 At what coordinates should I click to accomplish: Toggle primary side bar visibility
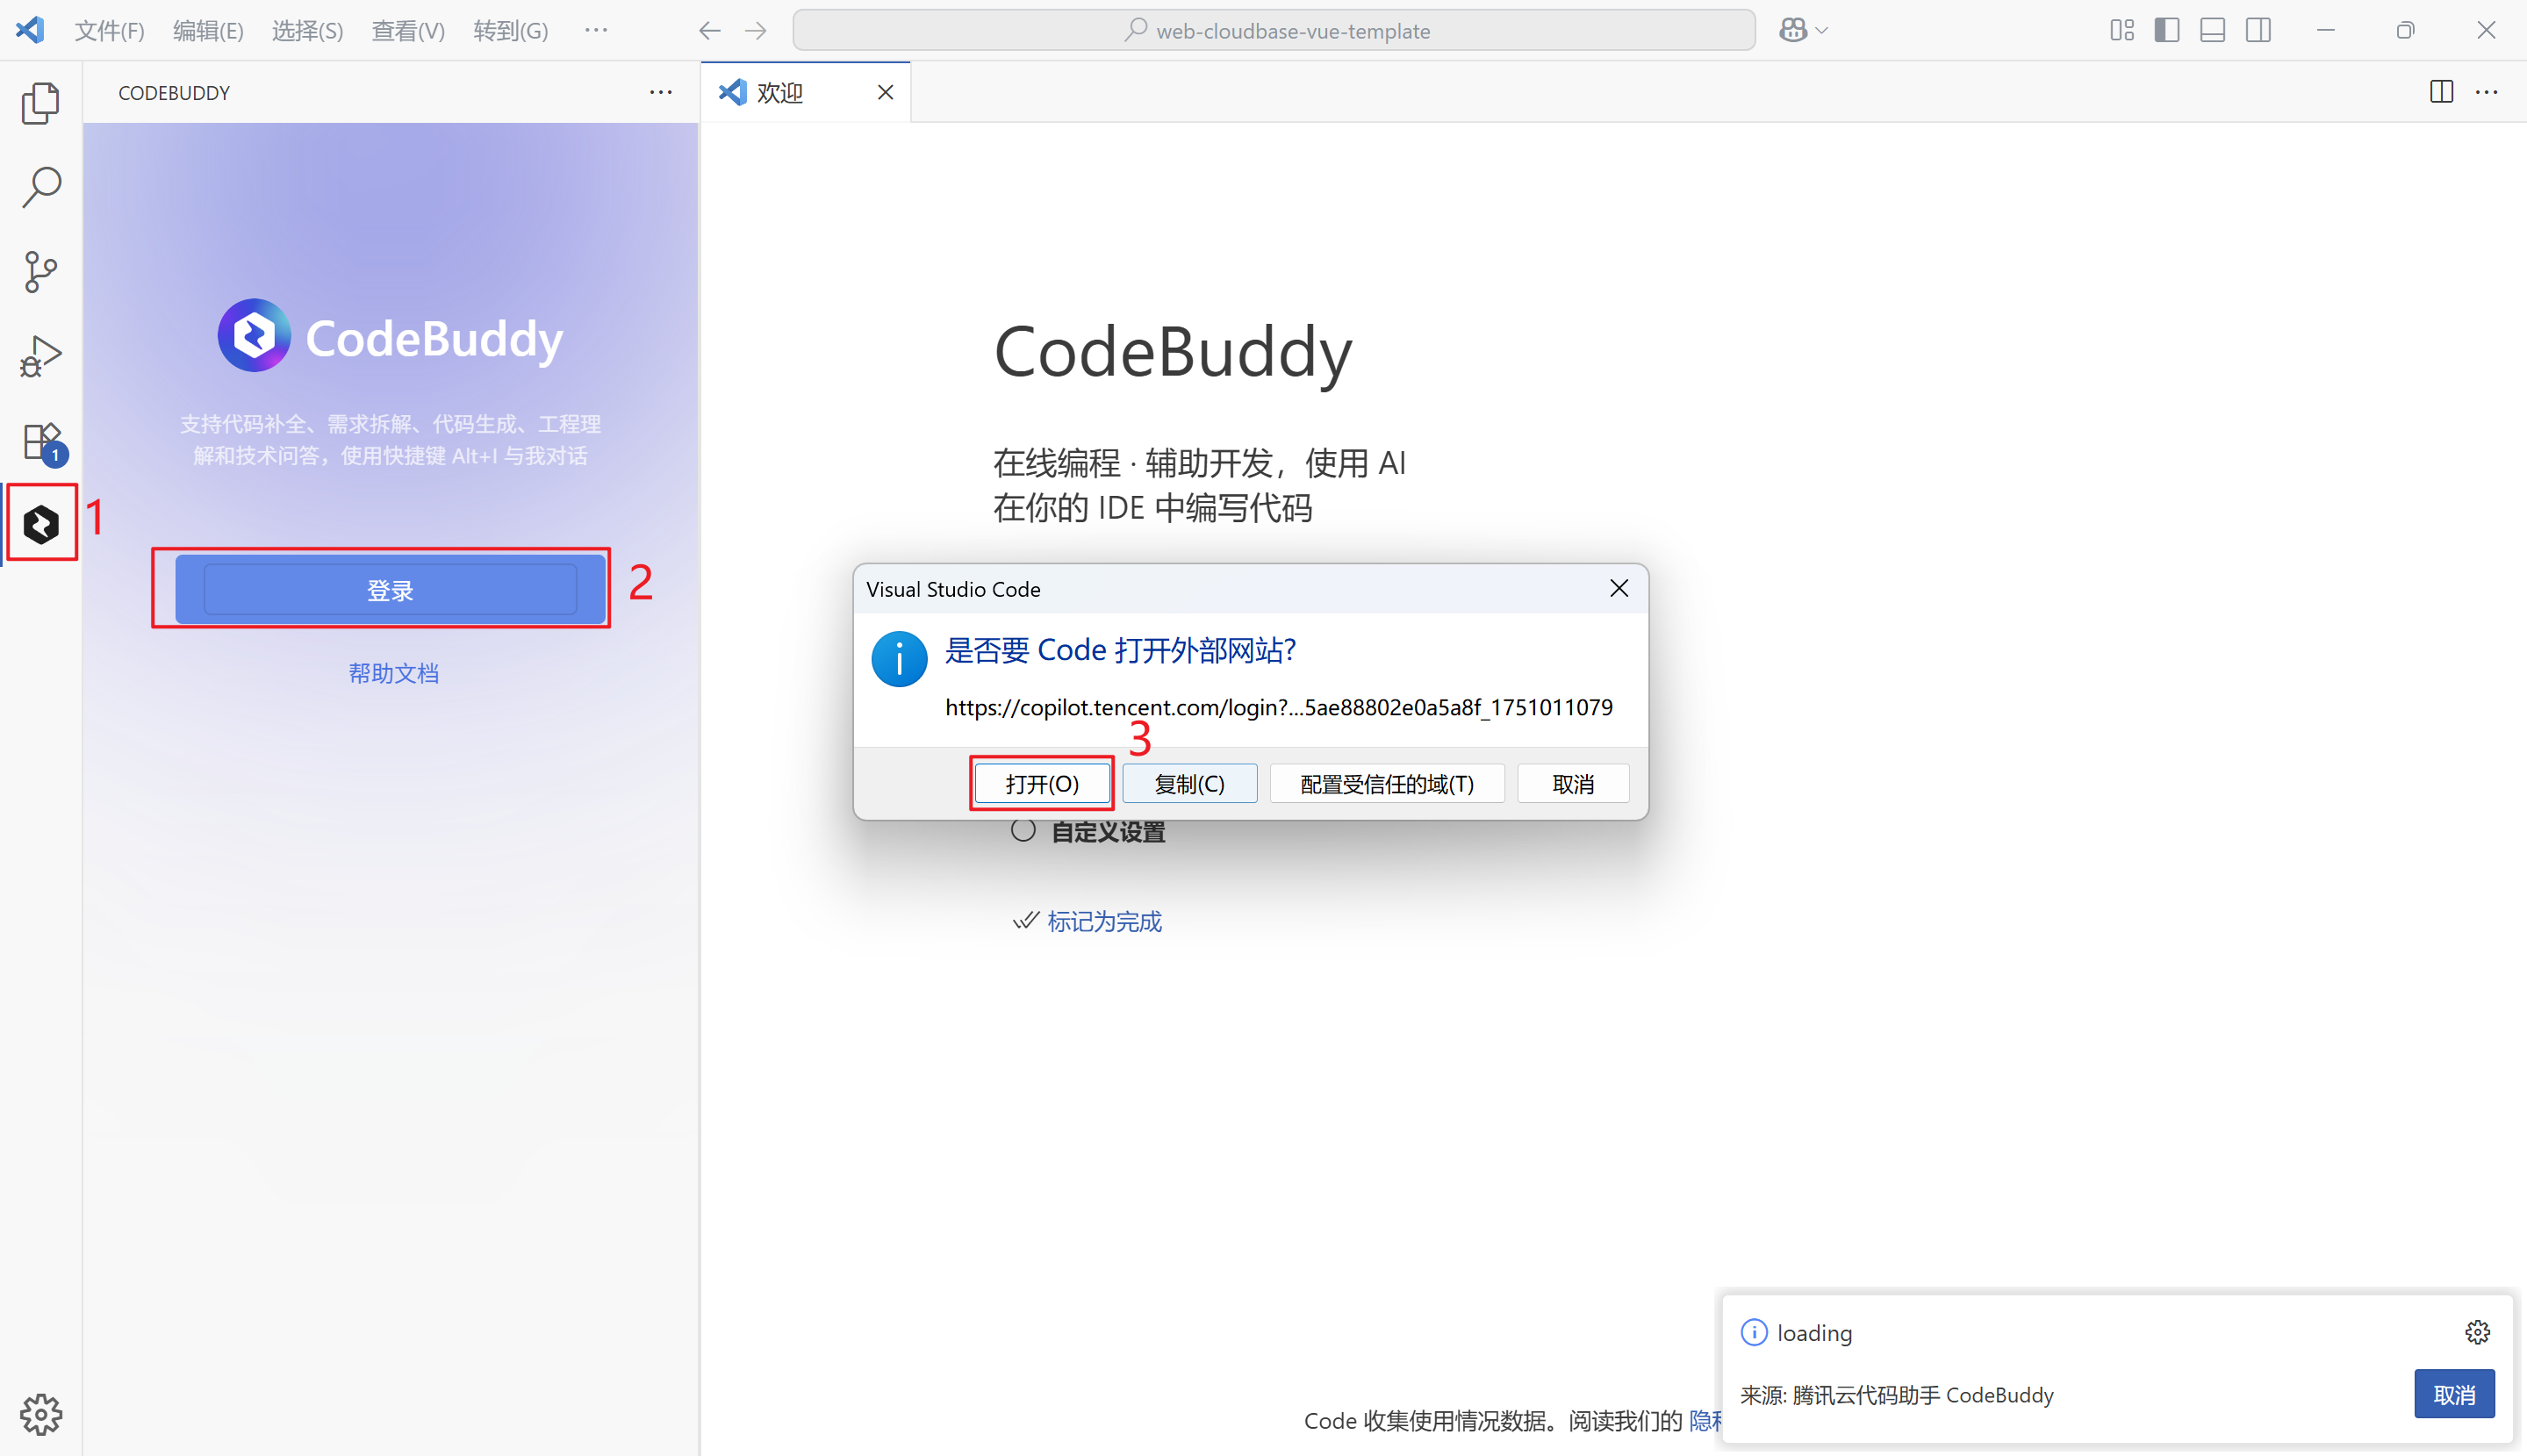(x=2167, y=30)
